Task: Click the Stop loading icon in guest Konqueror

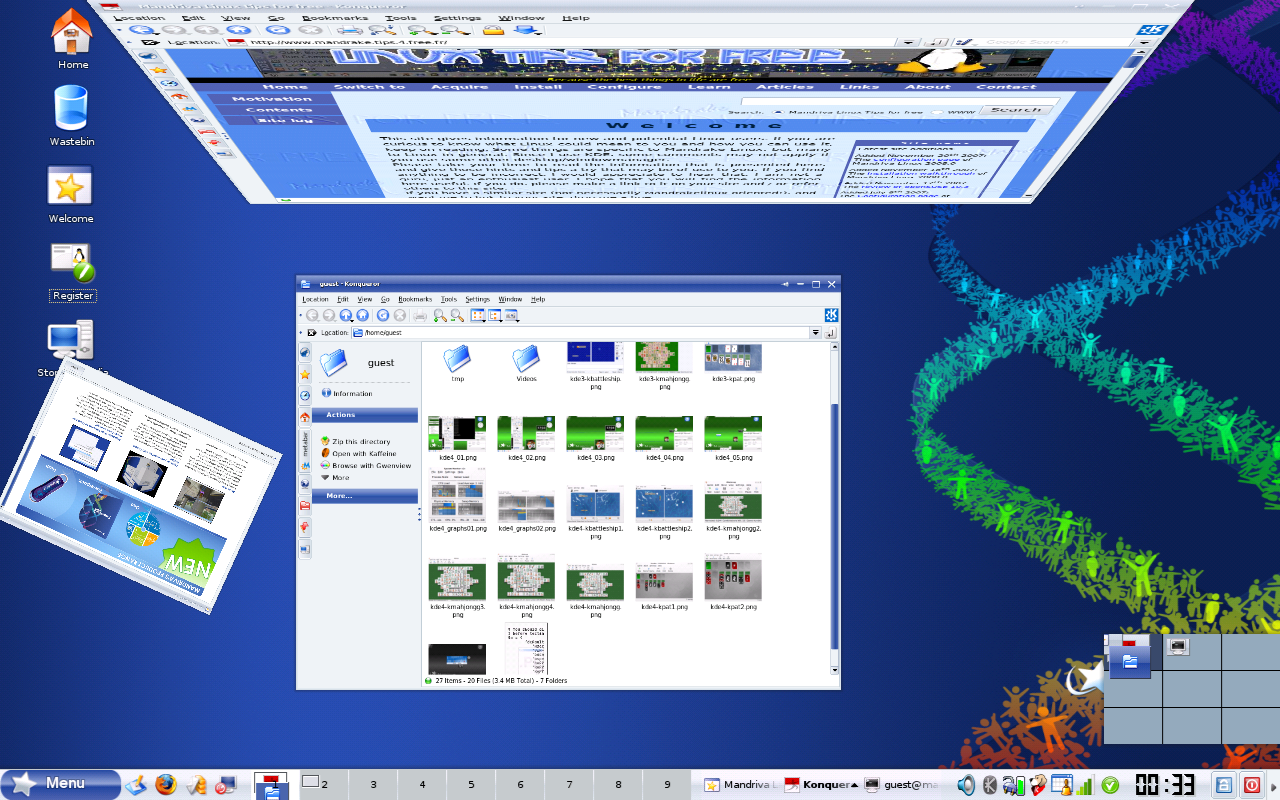Action: coord(400,315)
